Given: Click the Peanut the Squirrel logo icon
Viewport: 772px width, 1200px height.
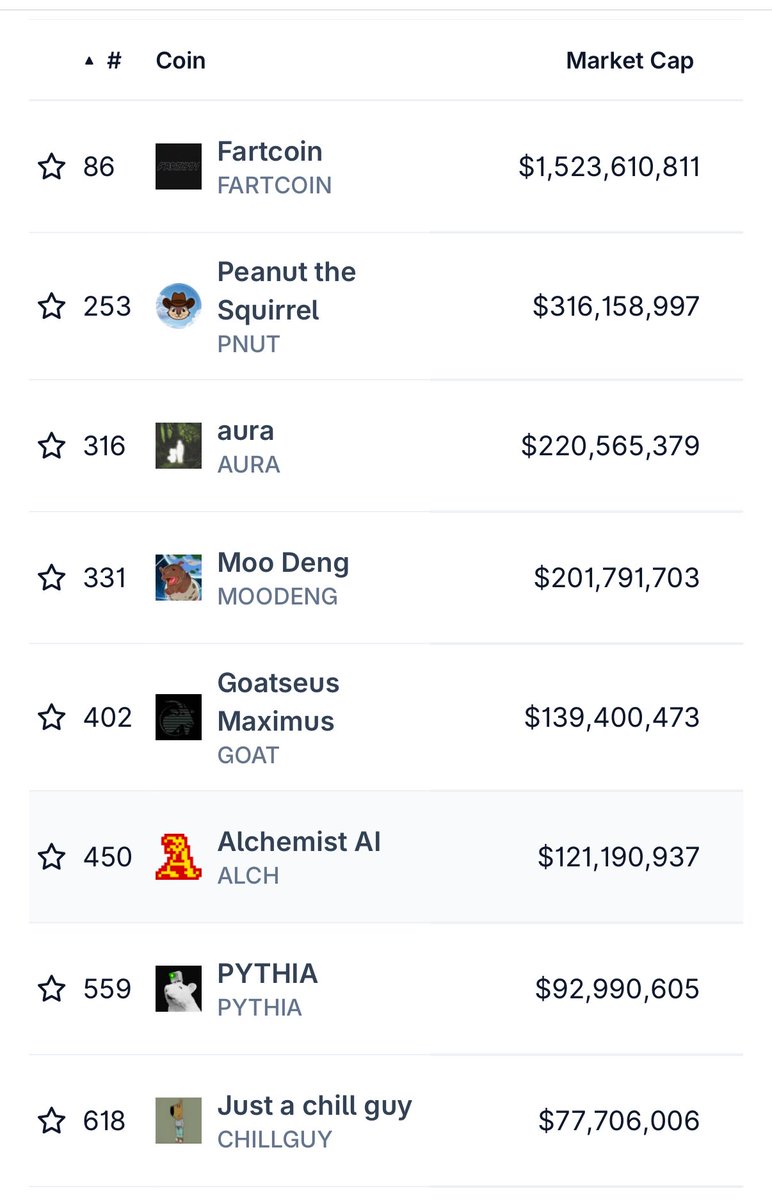Looking at the screenshot, I should 179,306.
